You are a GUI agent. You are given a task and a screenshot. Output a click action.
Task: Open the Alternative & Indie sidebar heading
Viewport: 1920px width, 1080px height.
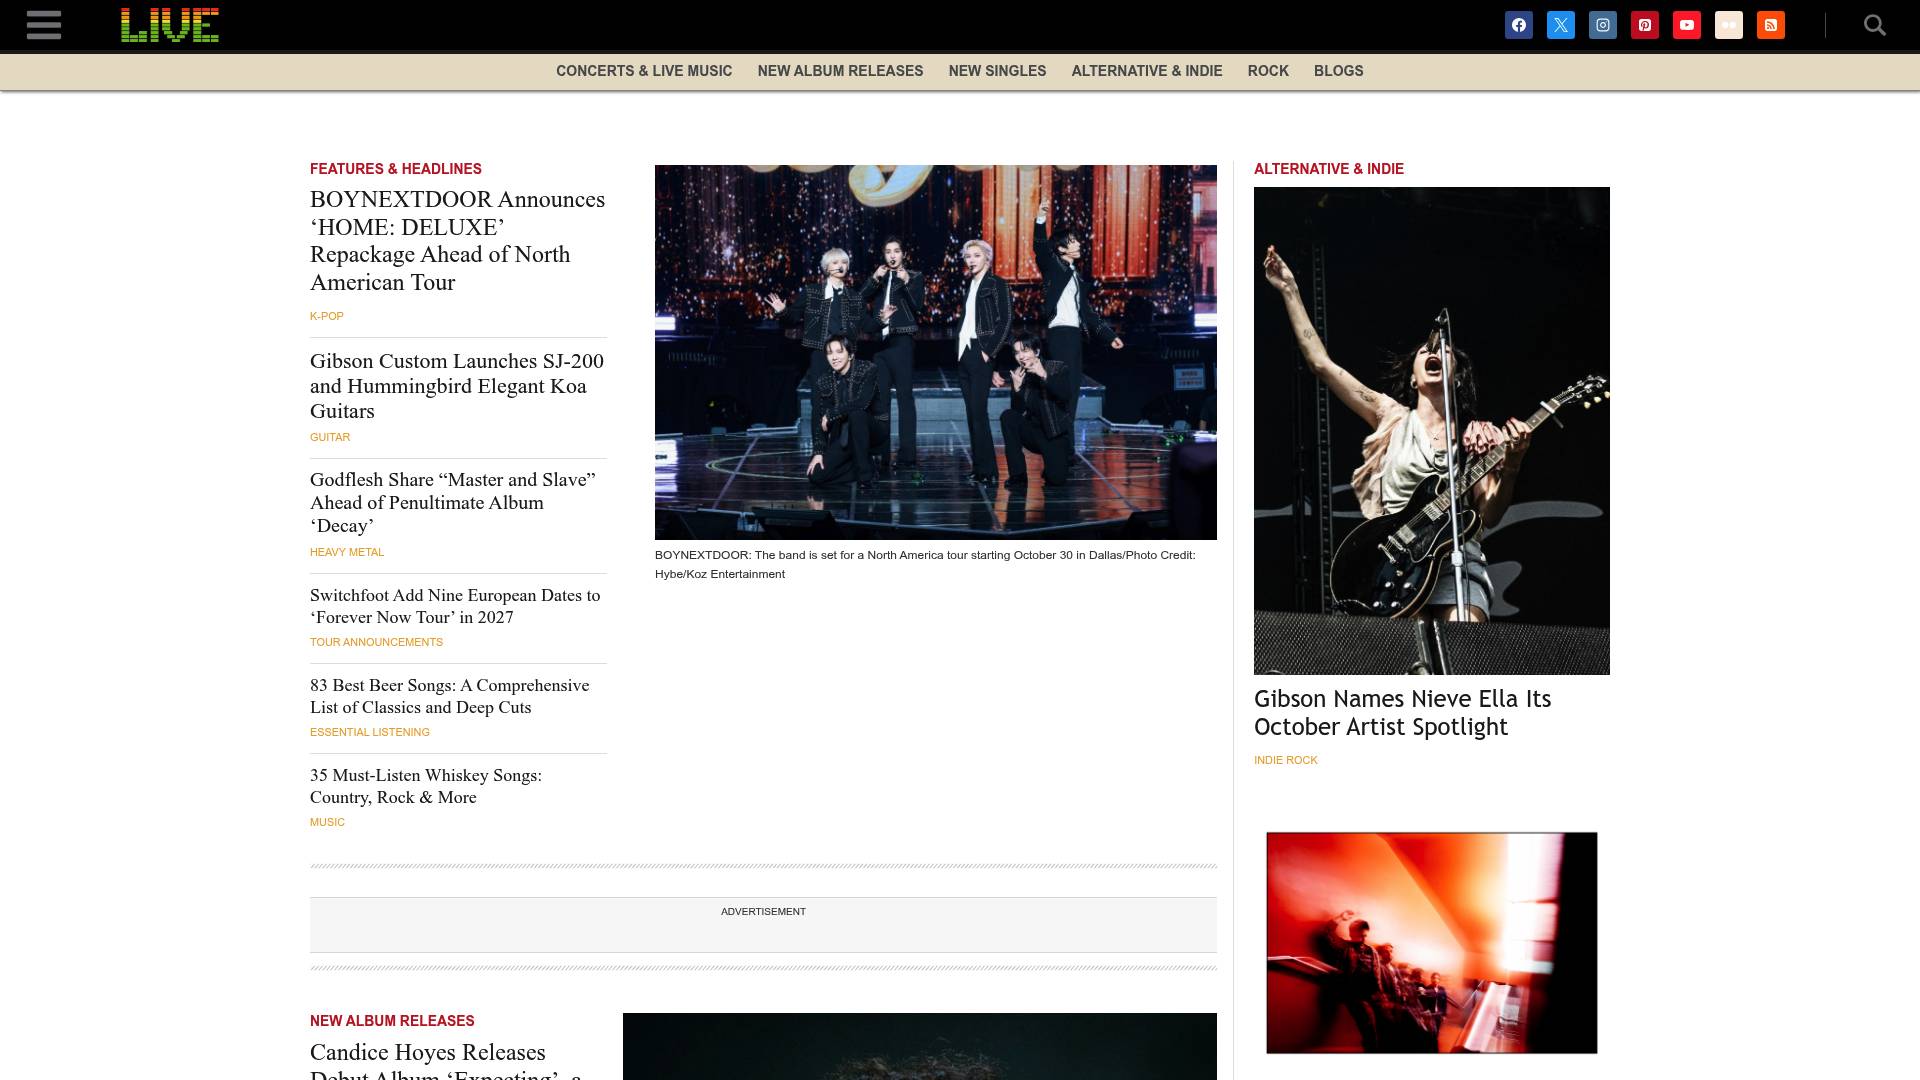(x=1329, y=169)
